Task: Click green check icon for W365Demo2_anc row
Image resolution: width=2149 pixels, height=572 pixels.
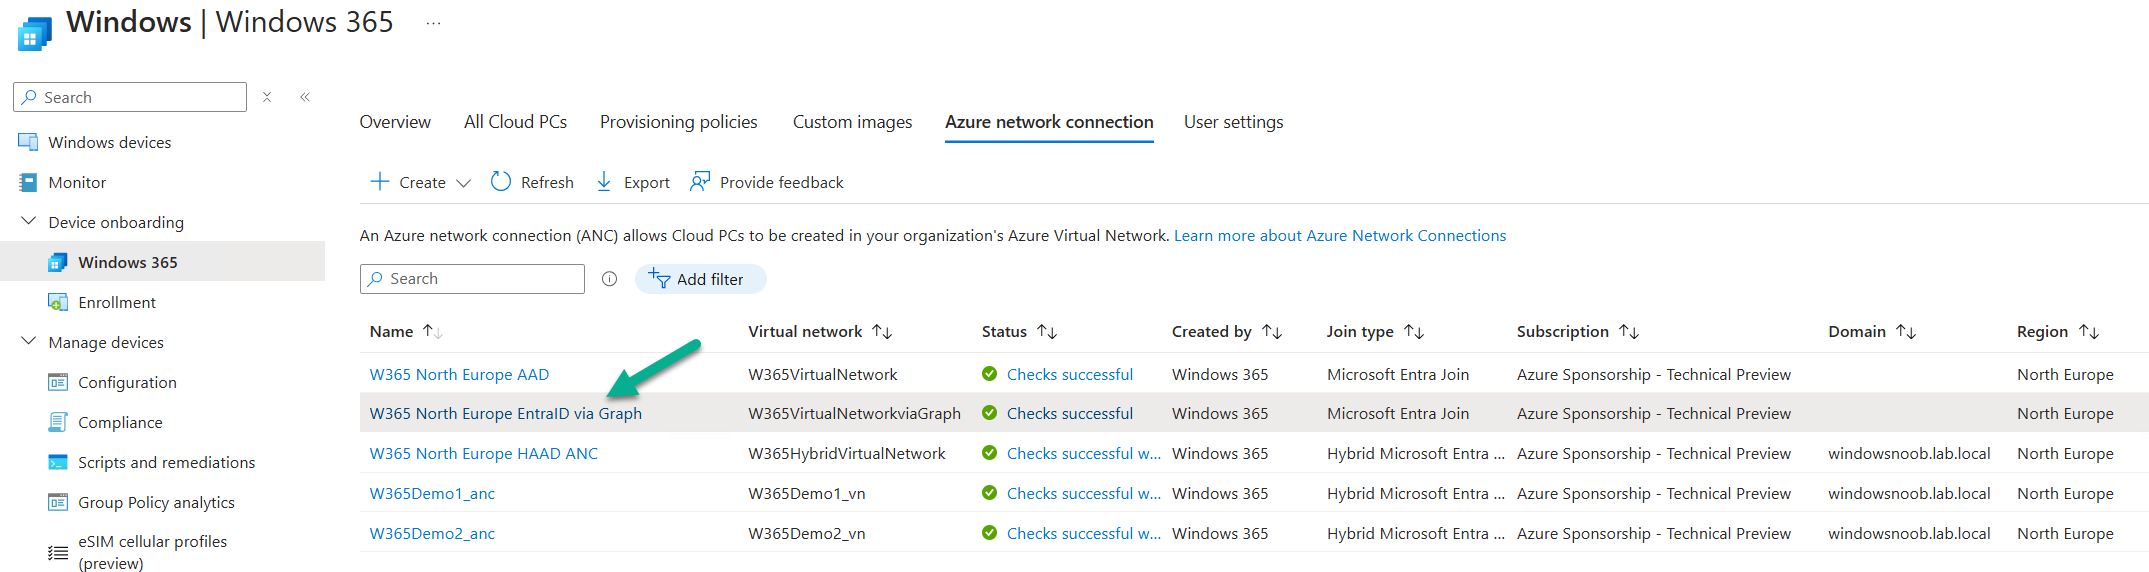Action: [989, 533]
